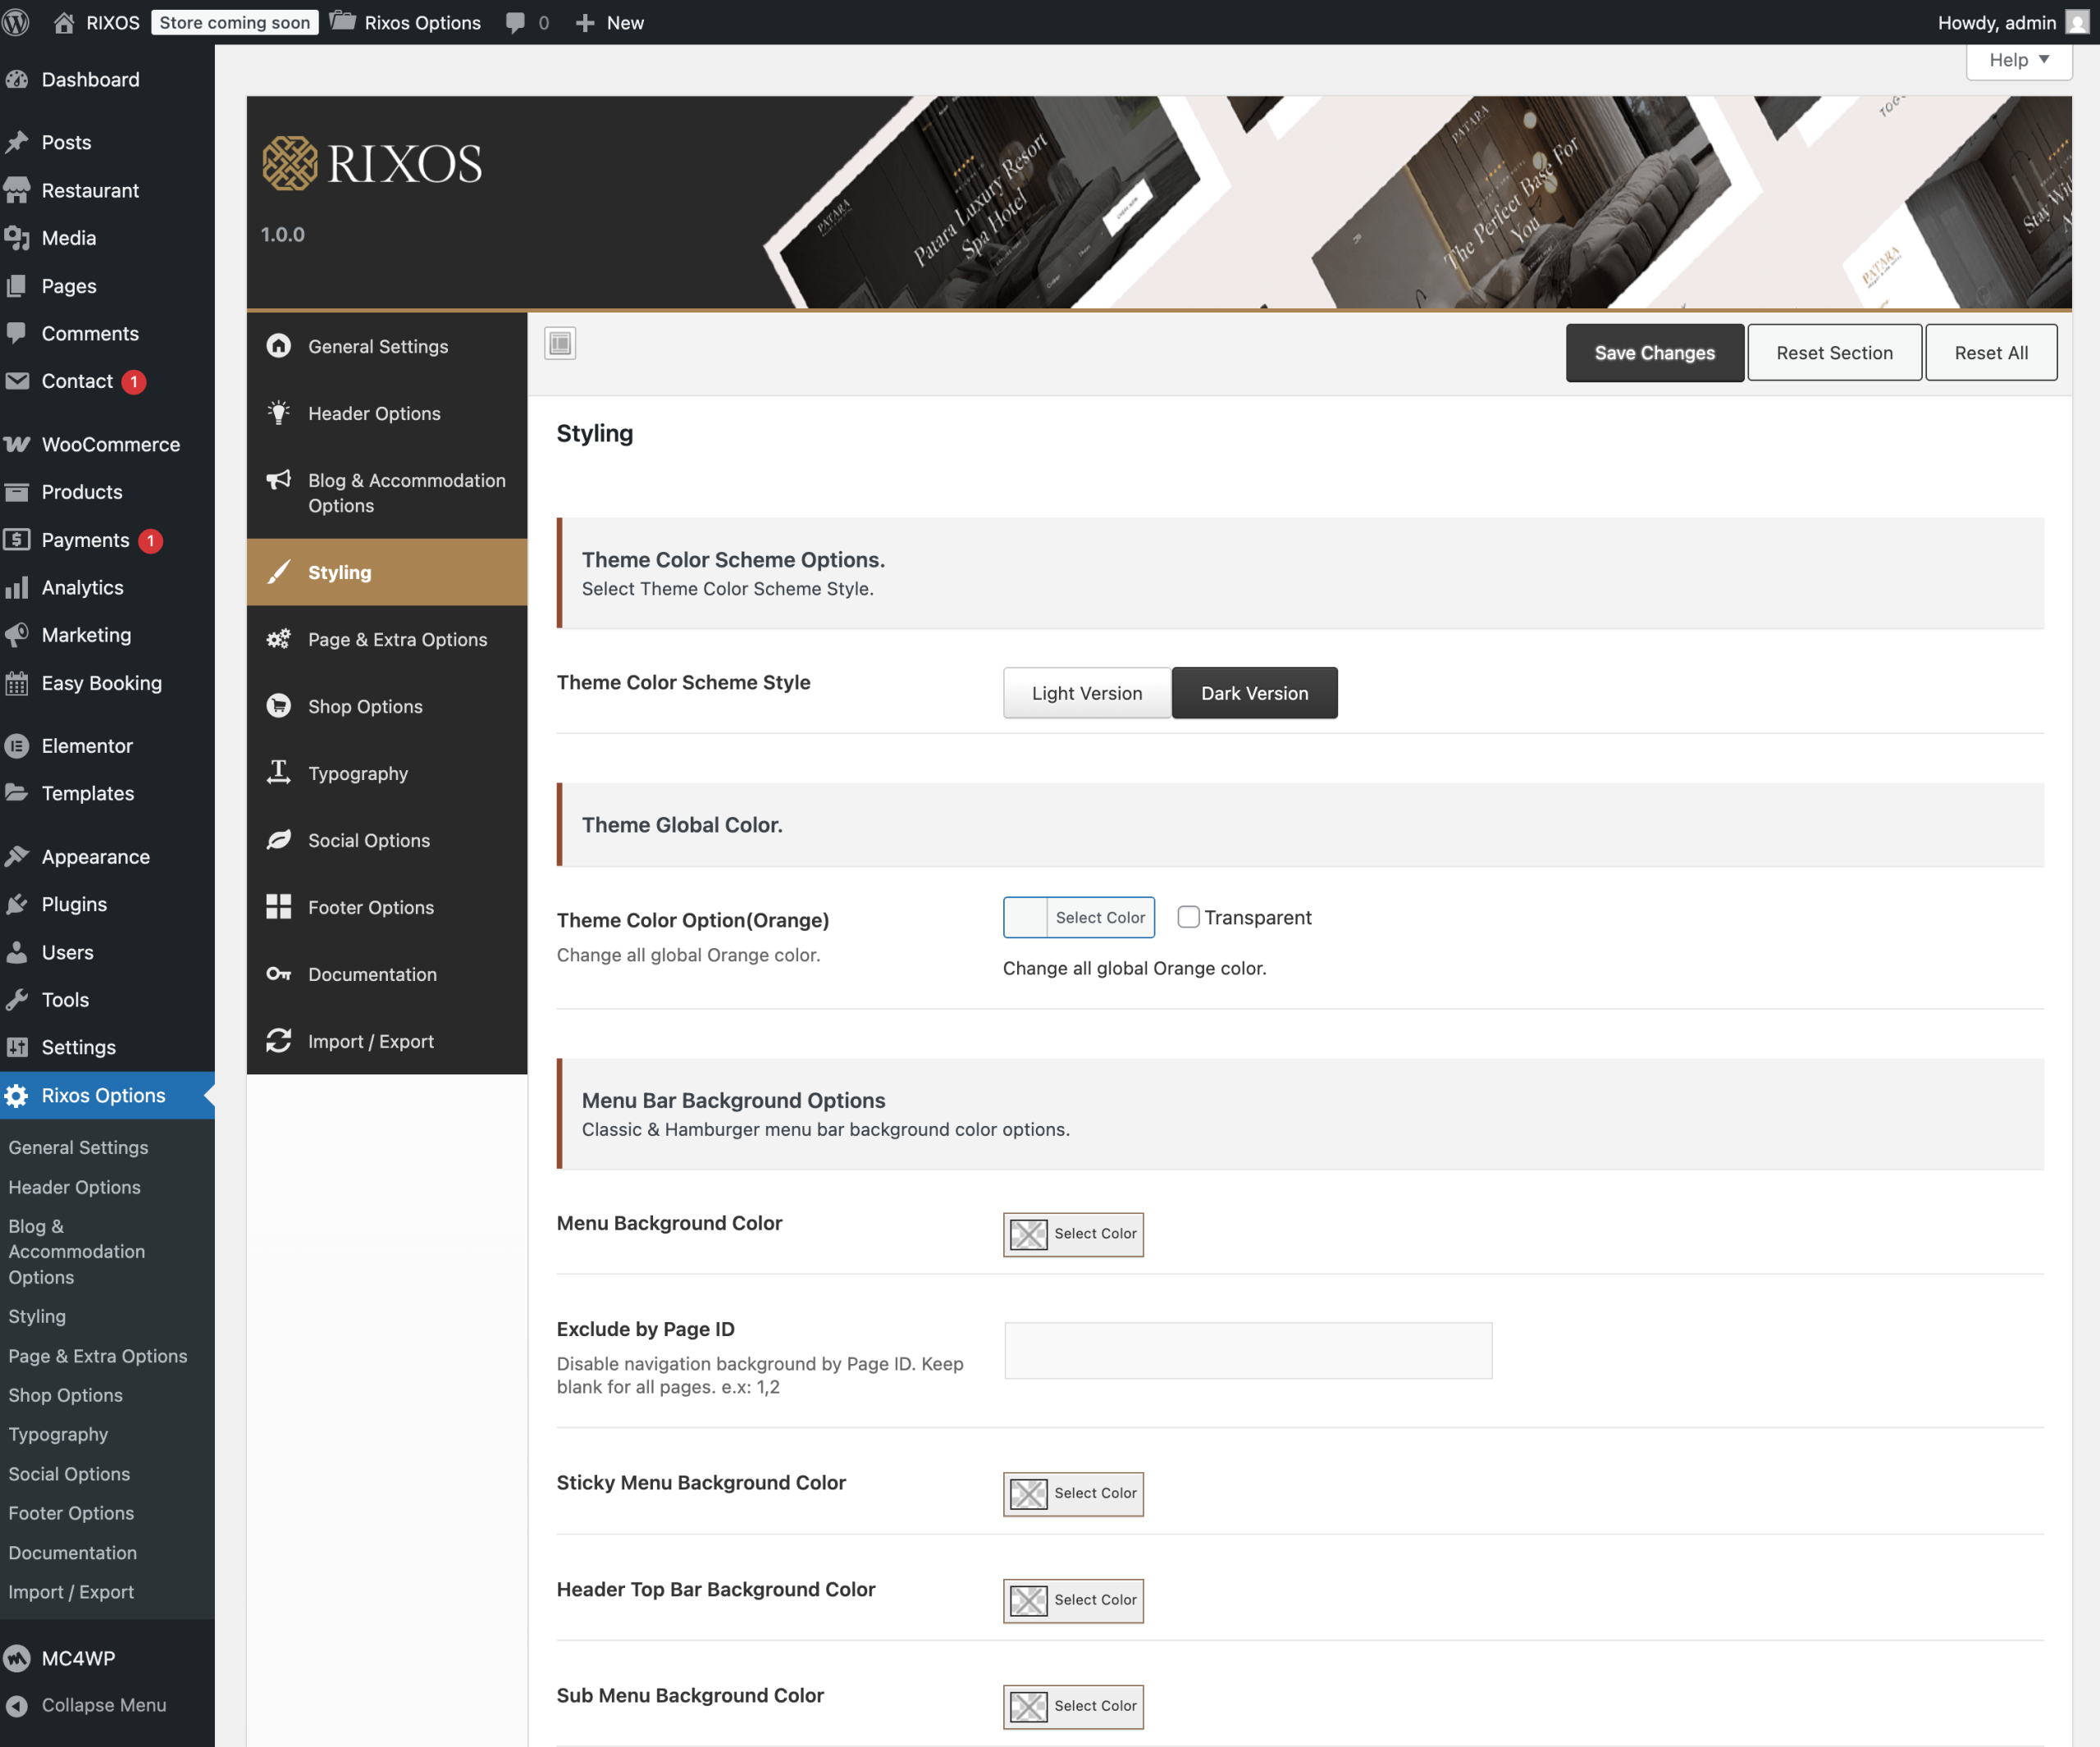The image size is (2100, 1747).
Task: Click the Dashboard gauge icon
Action: (x=17, y=79)
